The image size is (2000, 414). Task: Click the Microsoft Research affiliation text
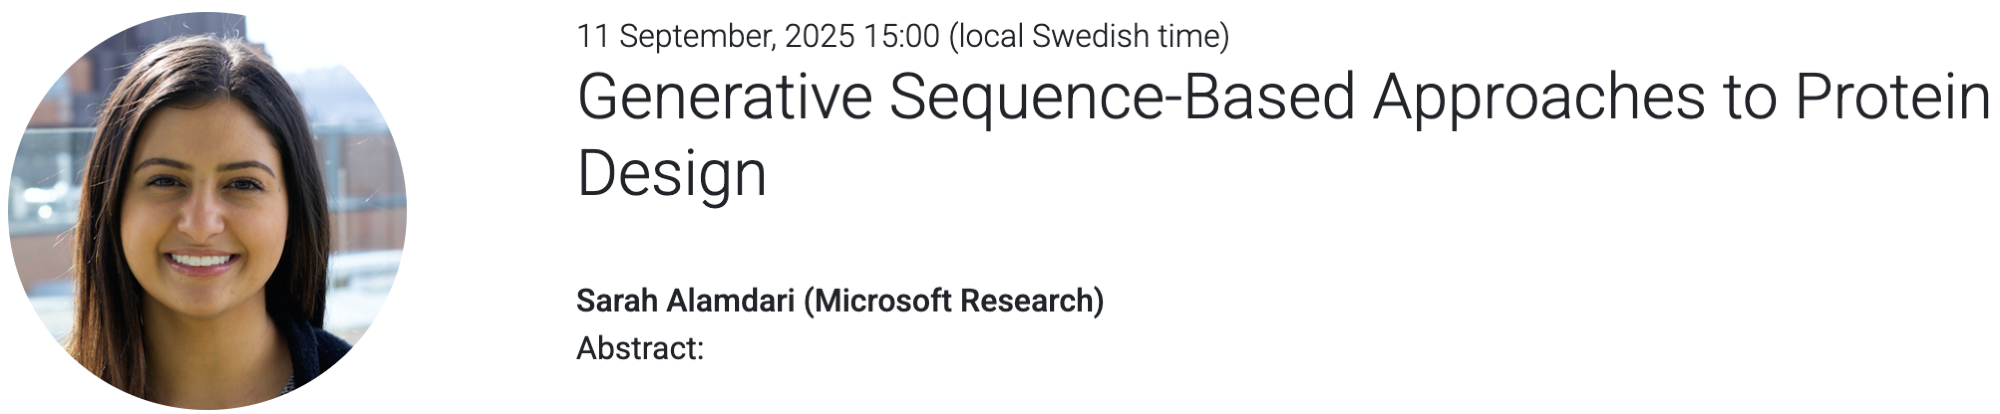pyautogui.click(x=954, y=300)
